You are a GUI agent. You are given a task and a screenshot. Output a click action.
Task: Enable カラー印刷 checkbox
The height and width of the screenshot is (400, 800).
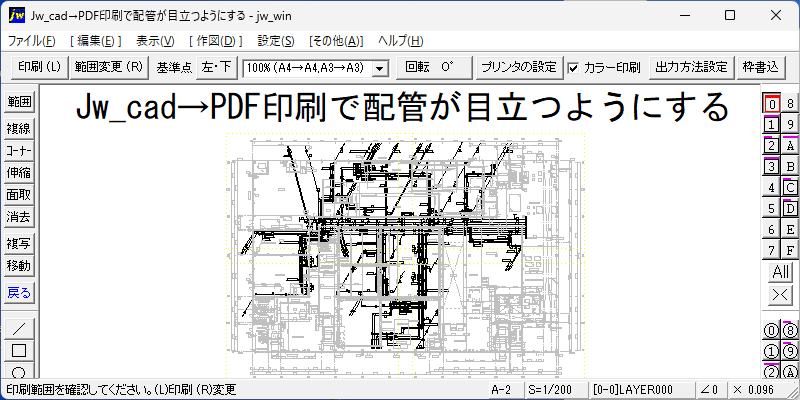click(573, 68)
